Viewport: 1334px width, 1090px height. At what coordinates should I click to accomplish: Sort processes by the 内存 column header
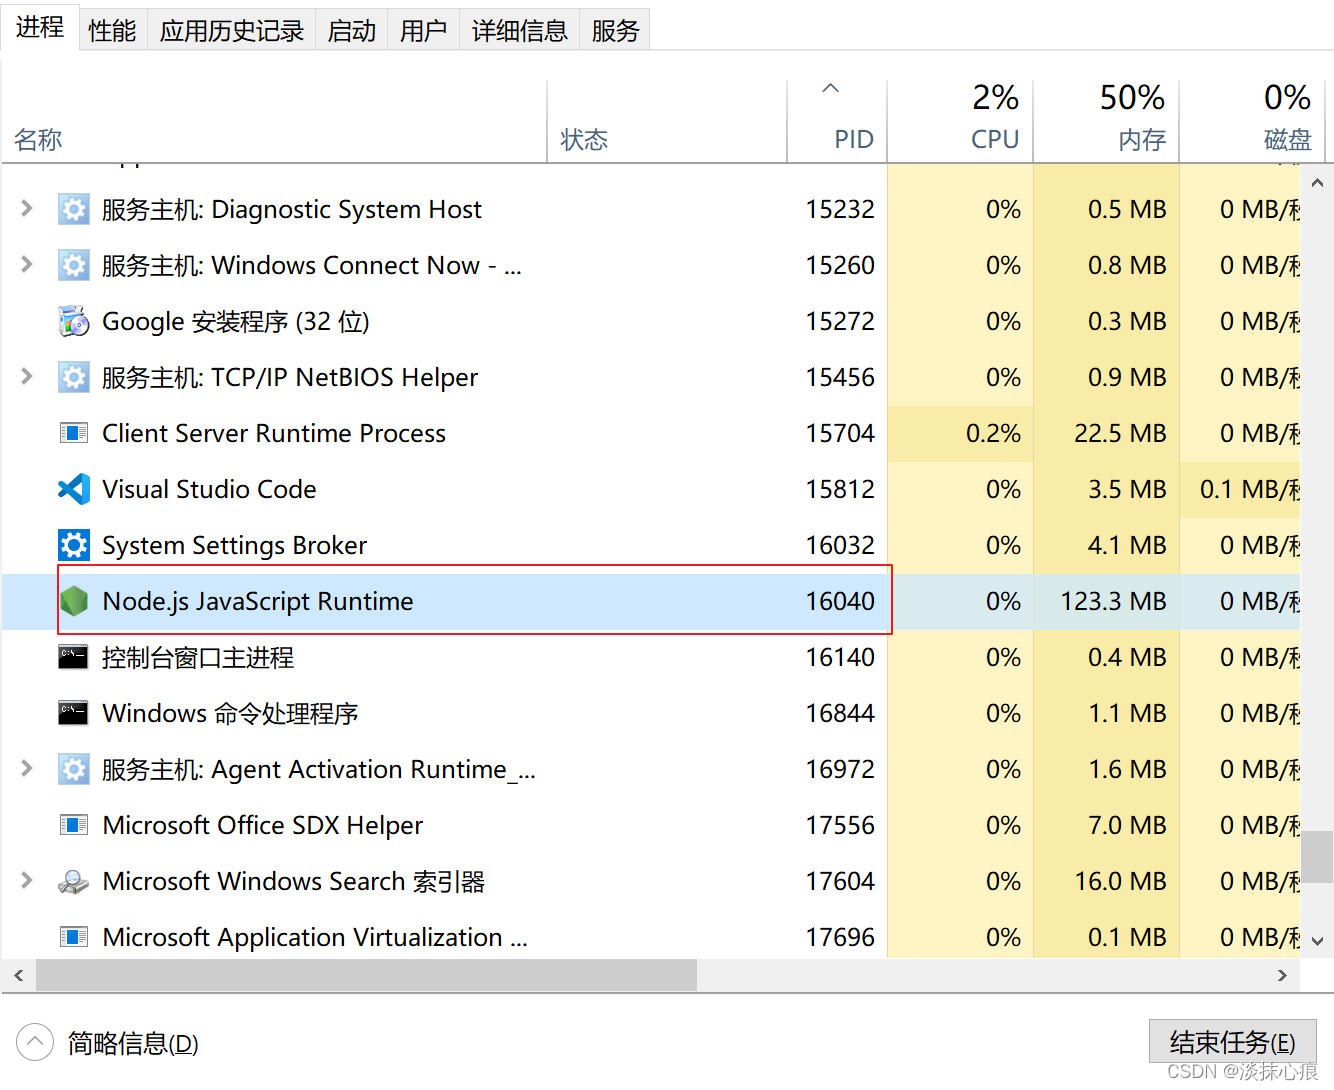tap(1107, 120)
